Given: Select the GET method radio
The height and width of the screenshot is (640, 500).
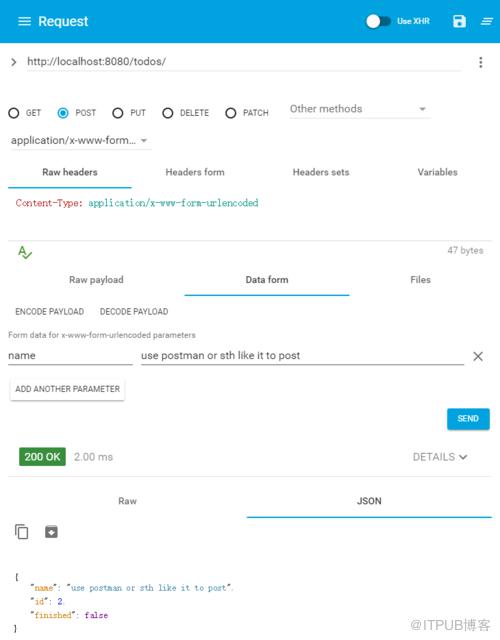Looking at the screenshot, I should point(13,113).
